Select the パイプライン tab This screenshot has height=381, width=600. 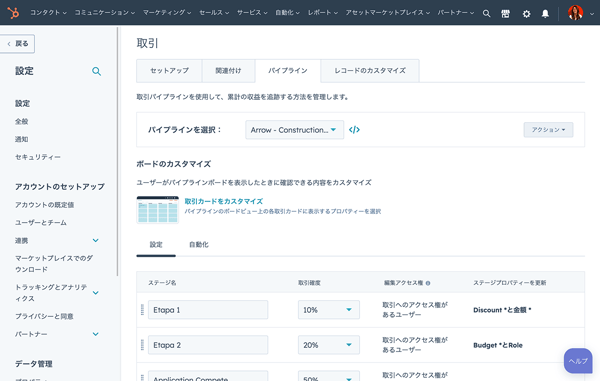click(288, 71)
